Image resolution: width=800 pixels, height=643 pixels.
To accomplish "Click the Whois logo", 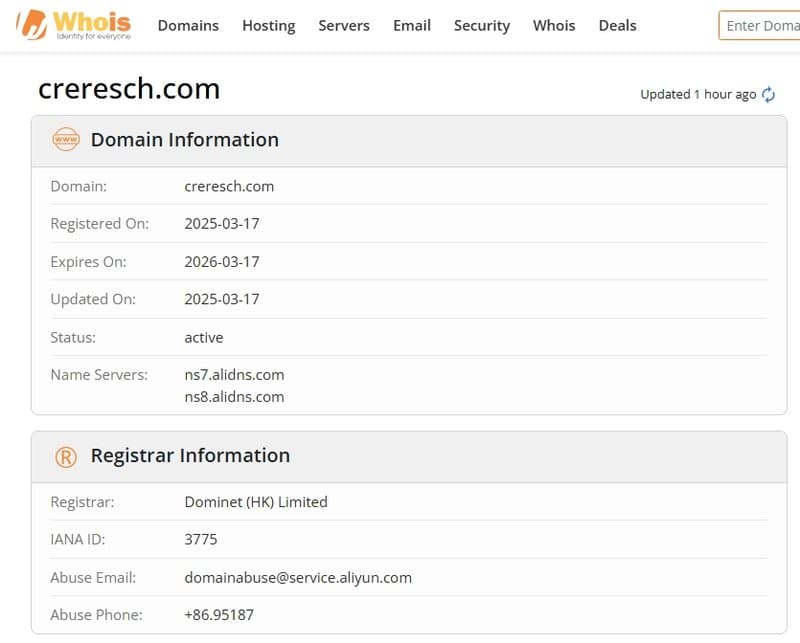I will pos(74,24).
